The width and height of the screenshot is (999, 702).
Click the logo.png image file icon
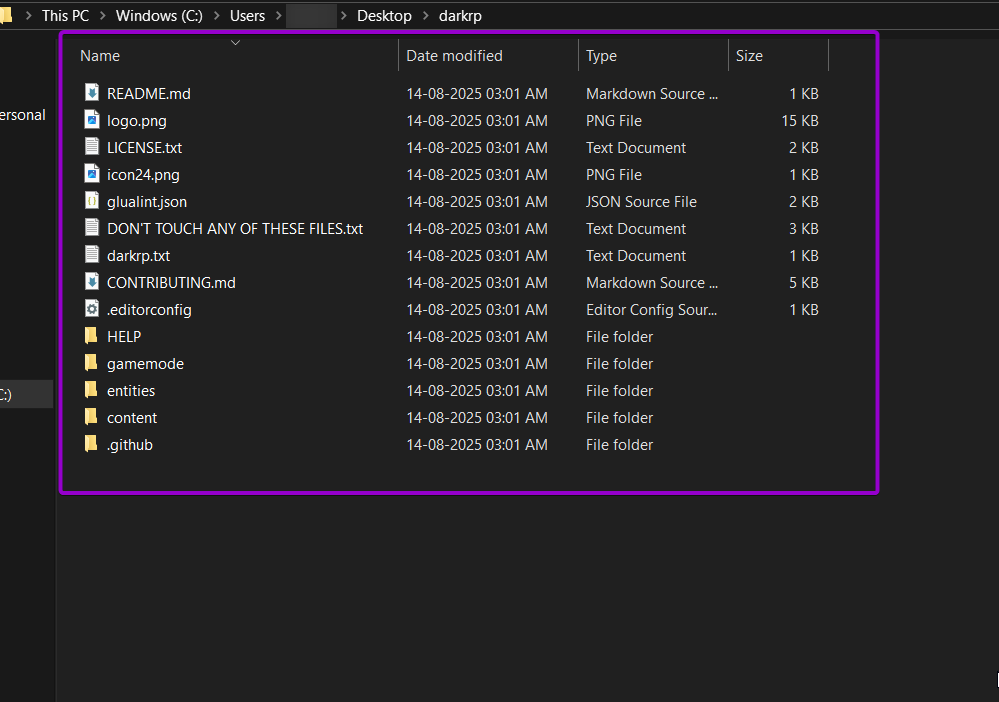coord(92,120)
